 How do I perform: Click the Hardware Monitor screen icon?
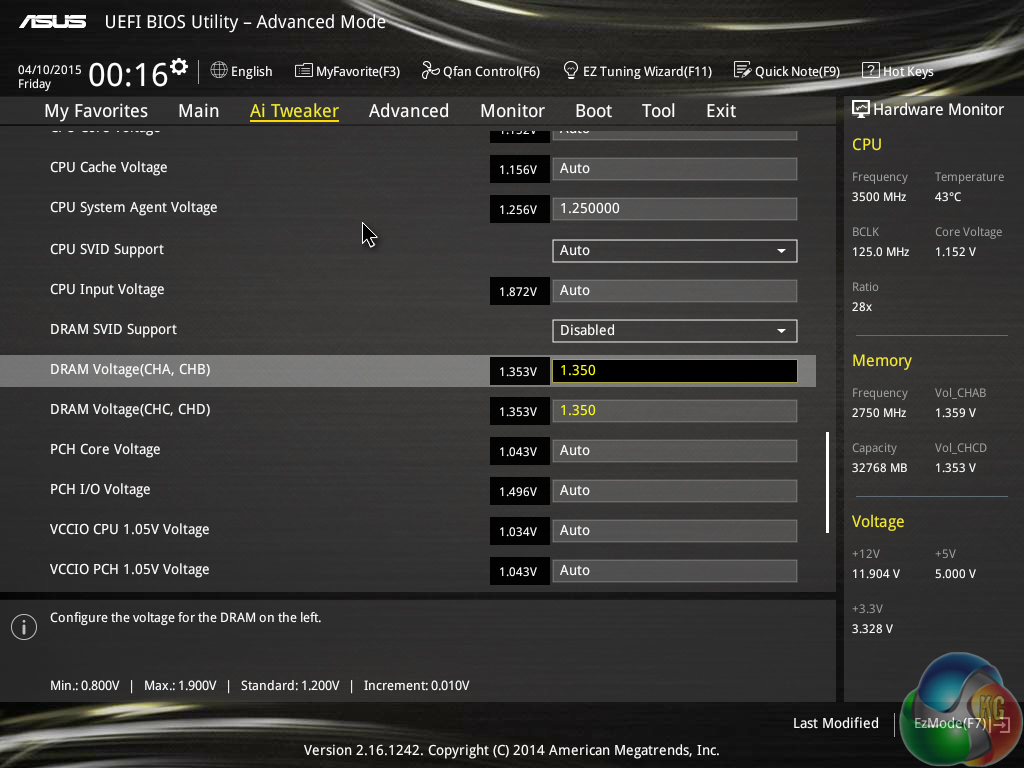(x=861, y=109)
